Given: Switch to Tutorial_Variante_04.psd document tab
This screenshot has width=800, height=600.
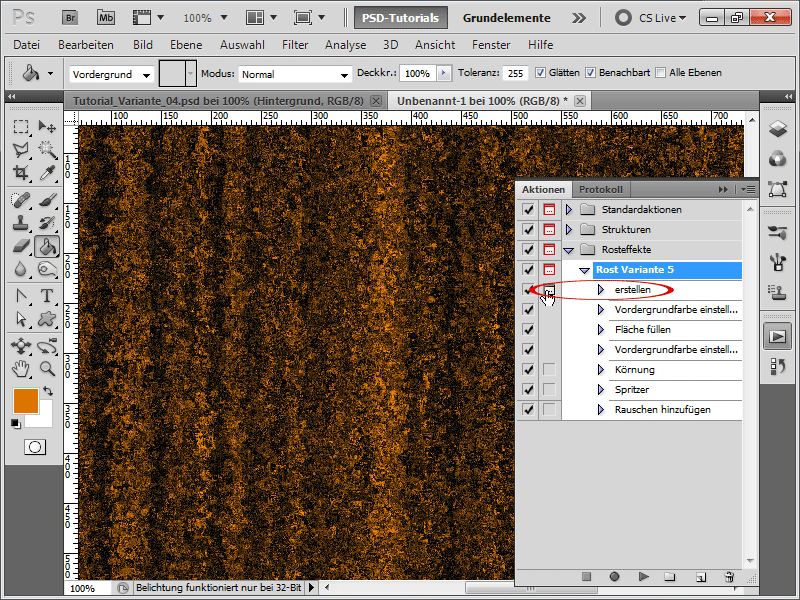Looking at the screenshot, I should coord(218,101).
